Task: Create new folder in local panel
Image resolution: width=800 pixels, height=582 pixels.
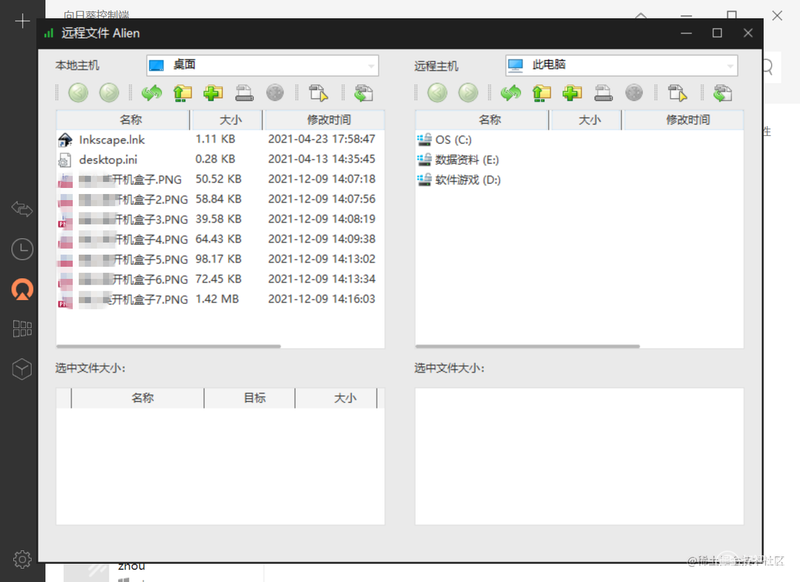Action: click(x=213, y=93)
